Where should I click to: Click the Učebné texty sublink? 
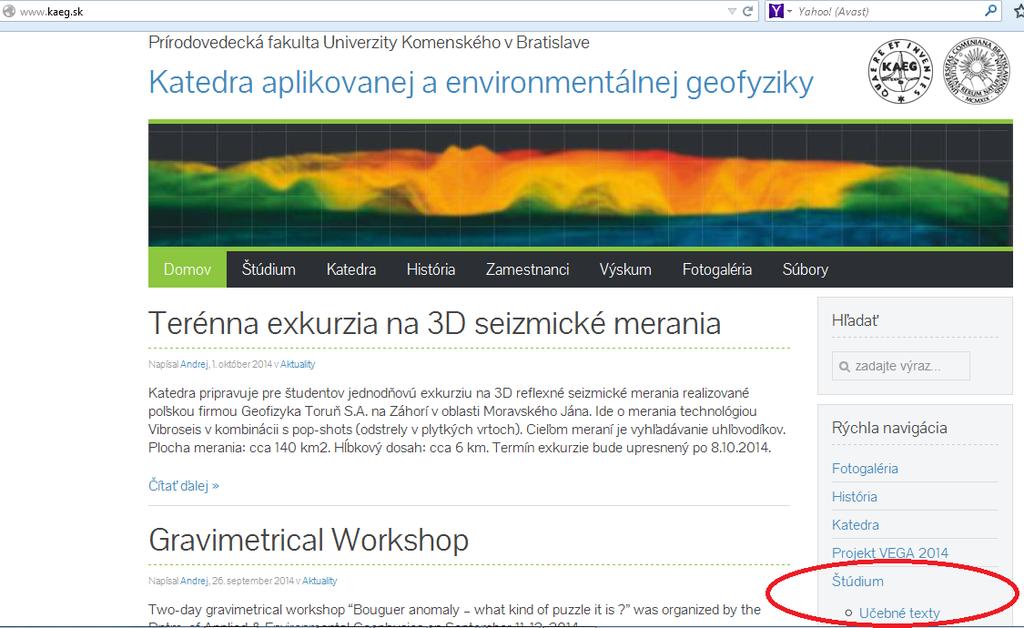(x=899, y=613)
